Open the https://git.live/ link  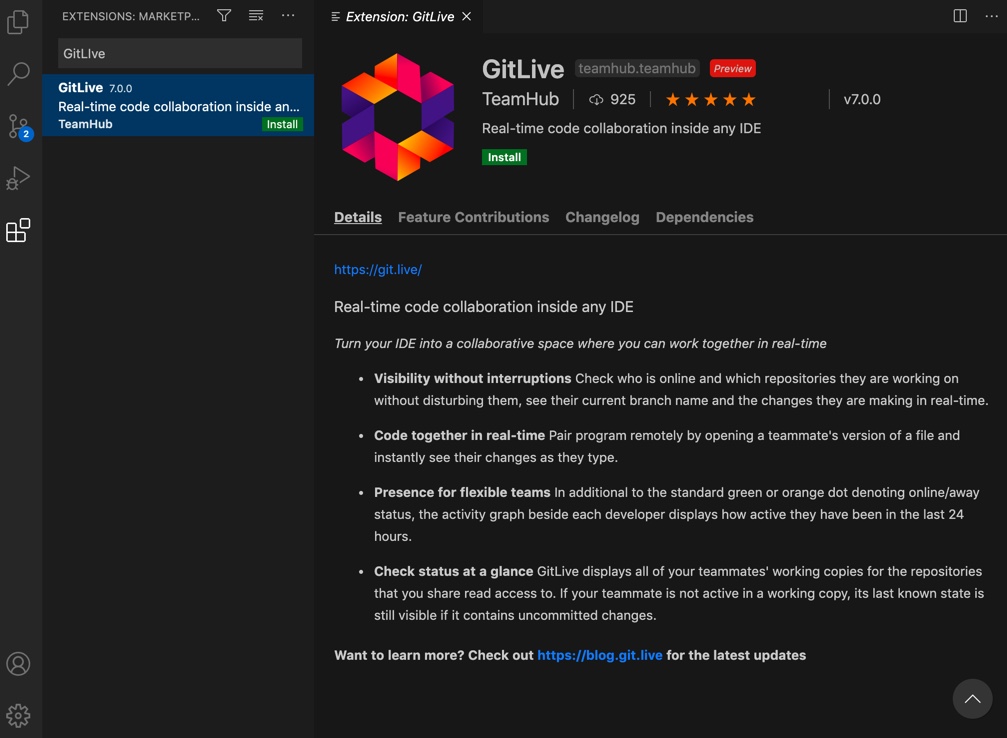pos(378,270)
